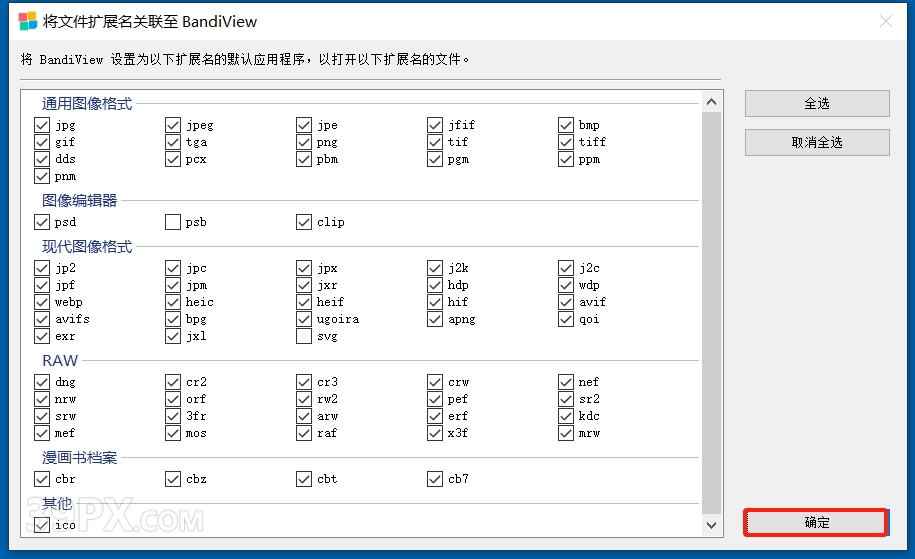Toggle the bmp checkbox

pyautogui.click(x=566, y=125)
